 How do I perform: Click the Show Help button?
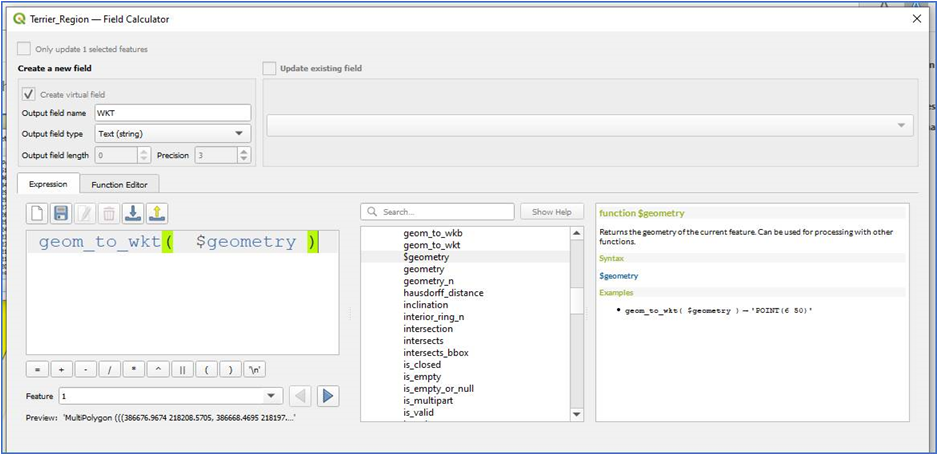552,212
